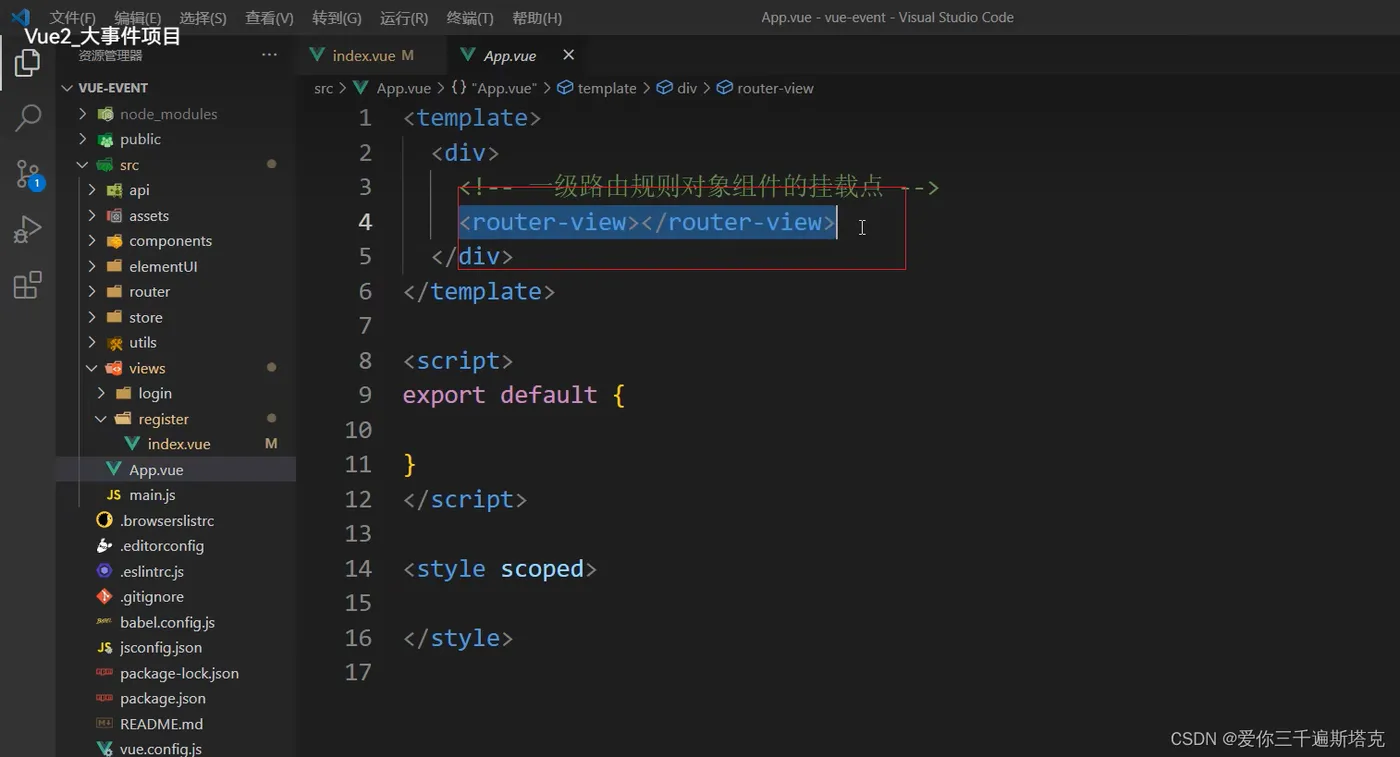This screenshot has width=1400, height=757.
Task: Click the template breadcrumb segment
Action: pyautogui.click(x=597, y=88)
